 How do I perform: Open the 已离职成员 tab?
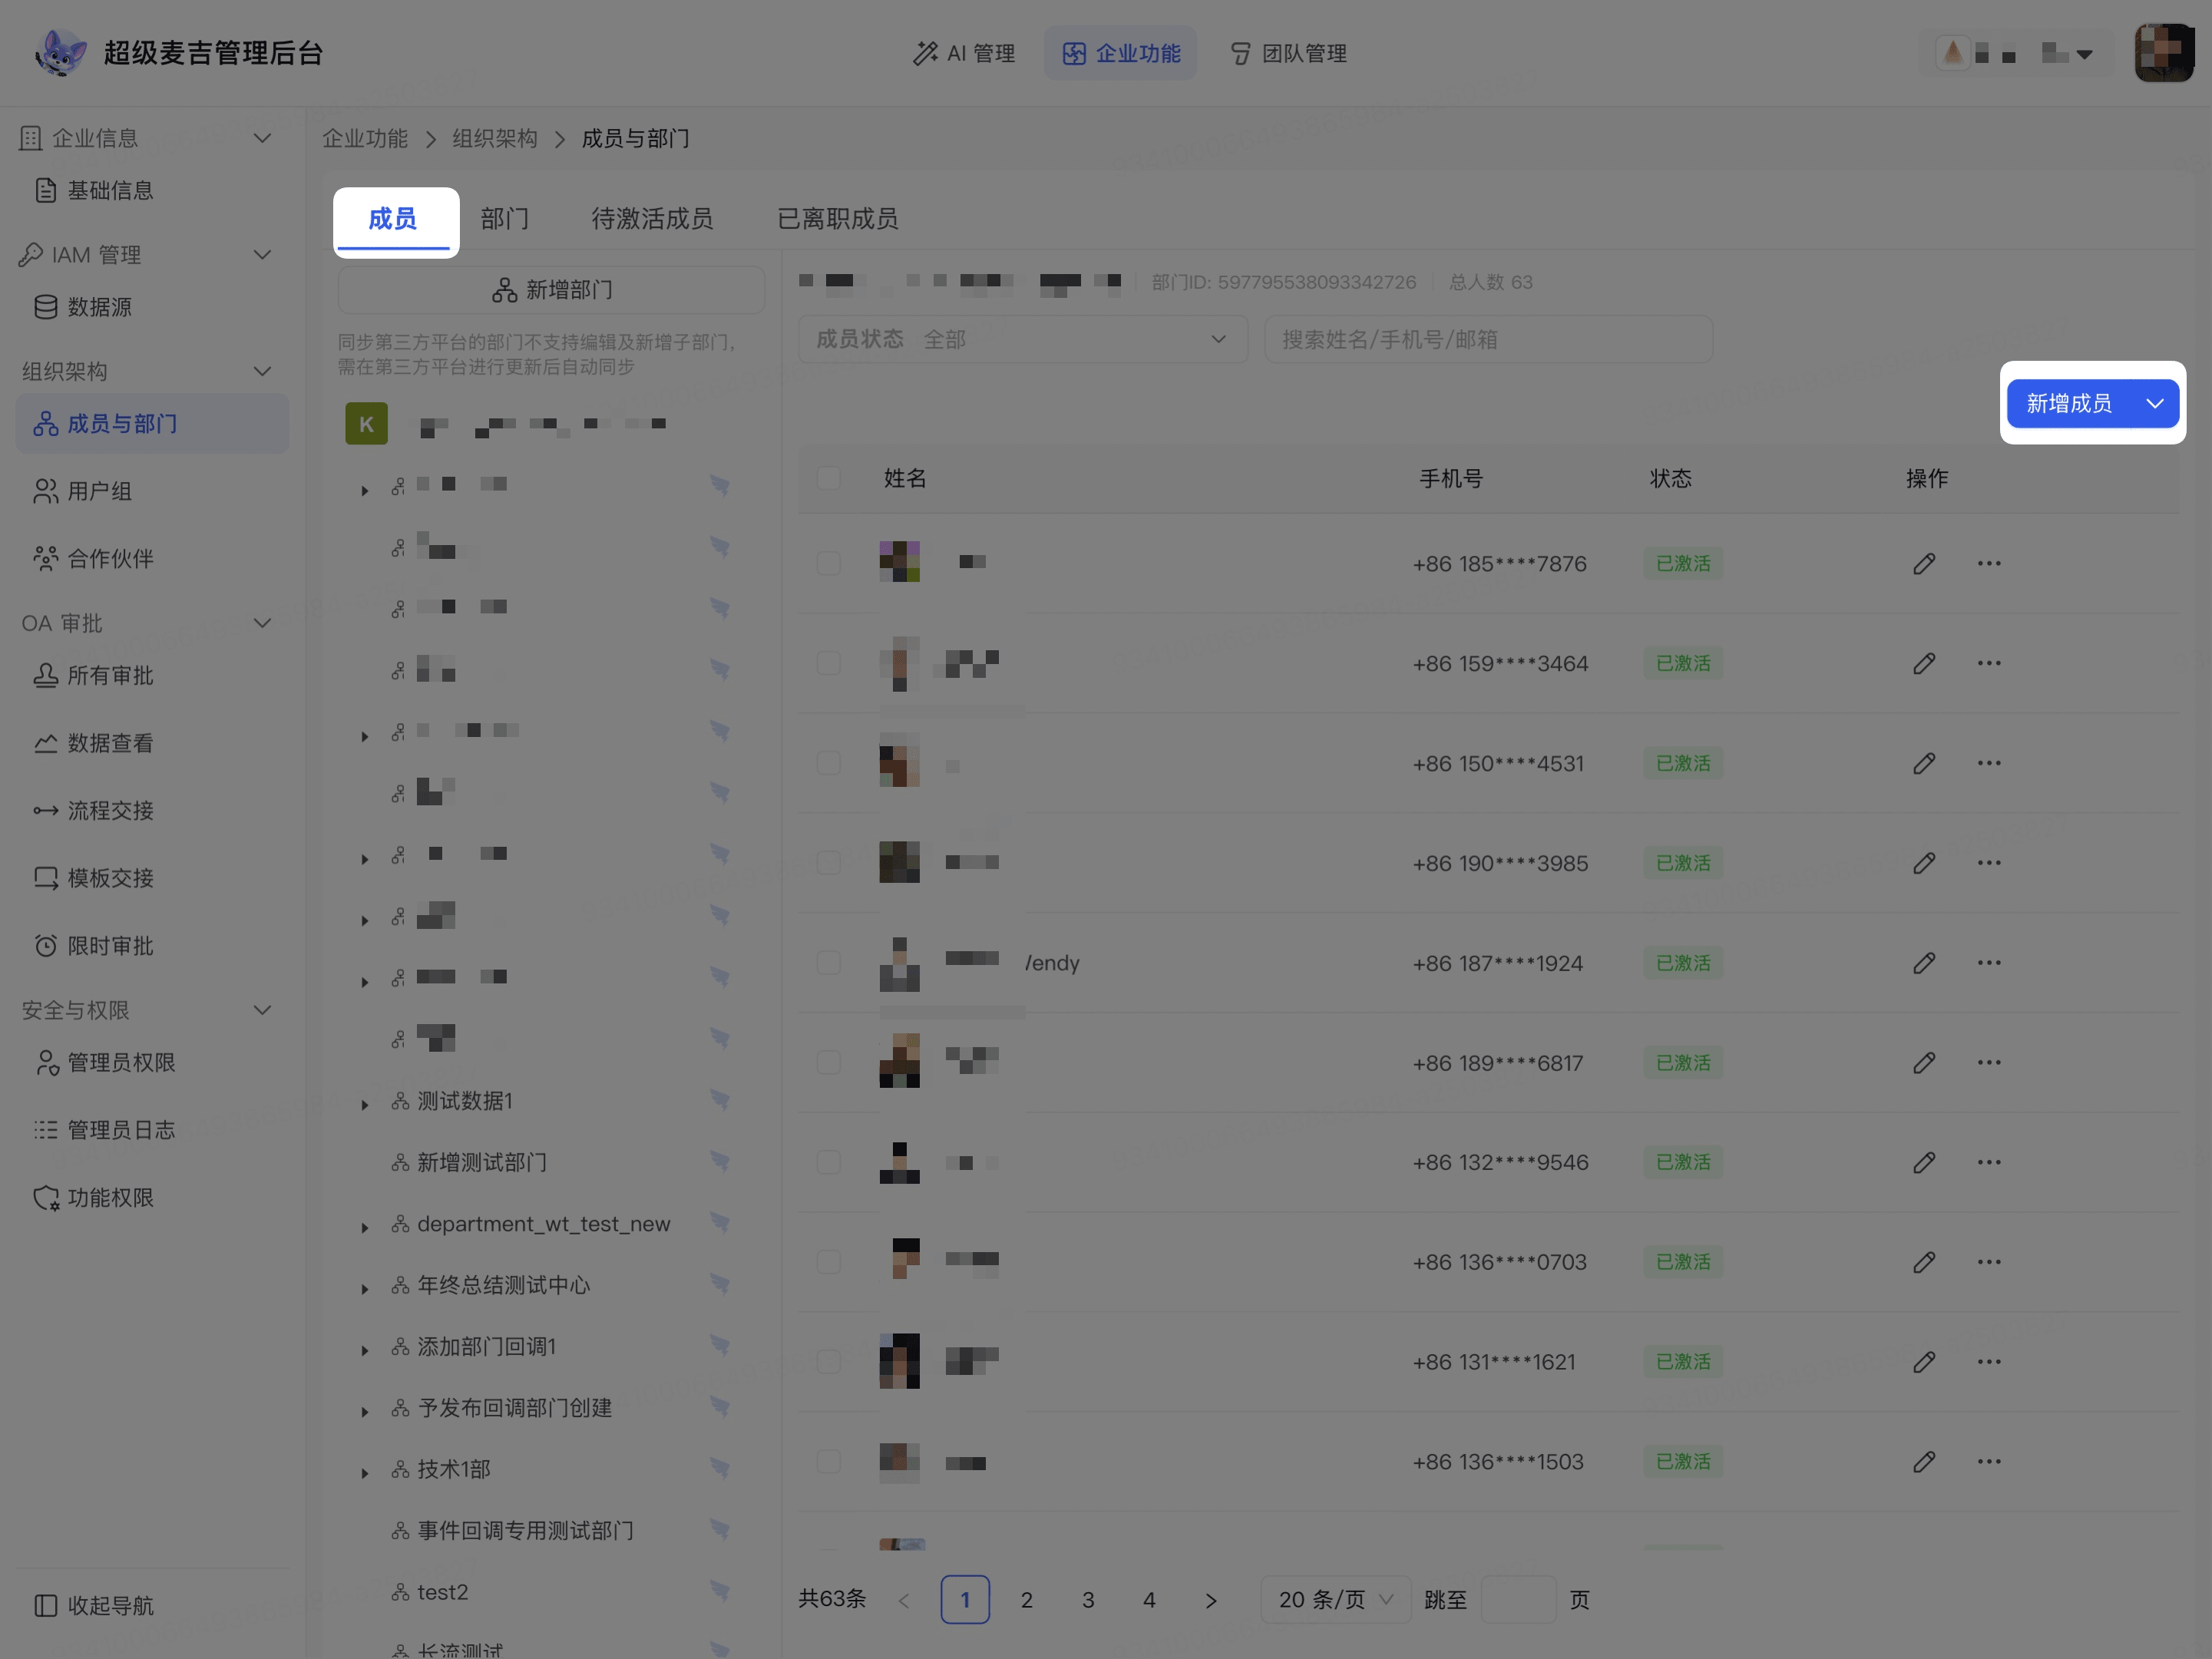(x=837, y=218)
